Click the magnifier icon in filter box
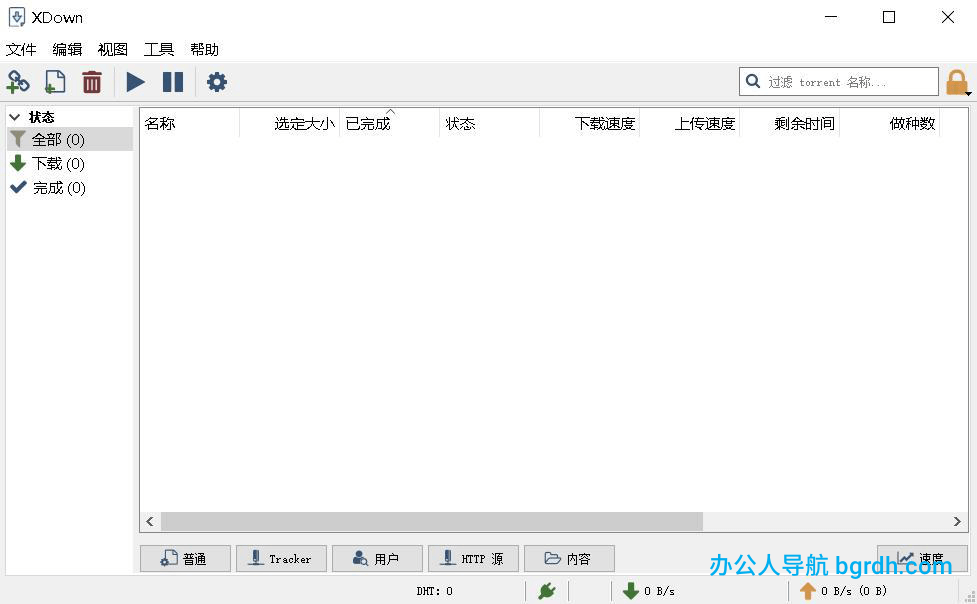The height and width of the screenshot is (604, 977). tap(753, 81)
